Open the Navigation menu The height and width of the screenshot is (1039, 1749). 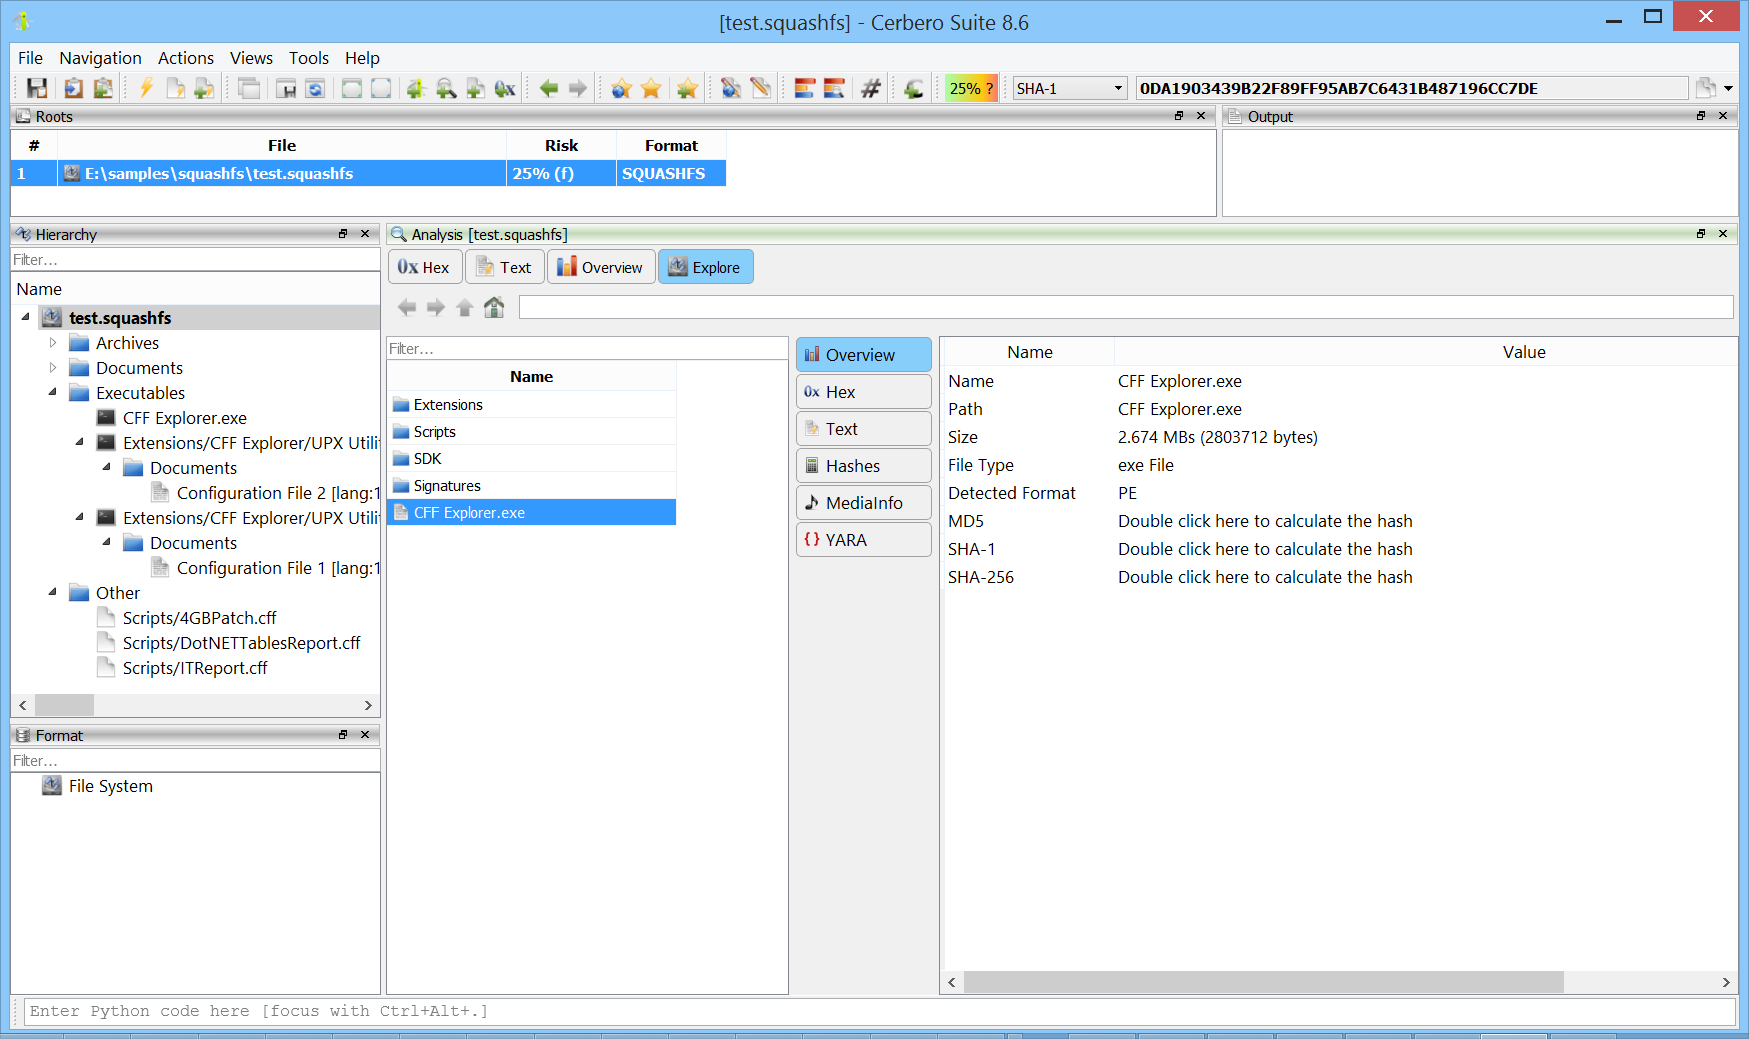100,58
